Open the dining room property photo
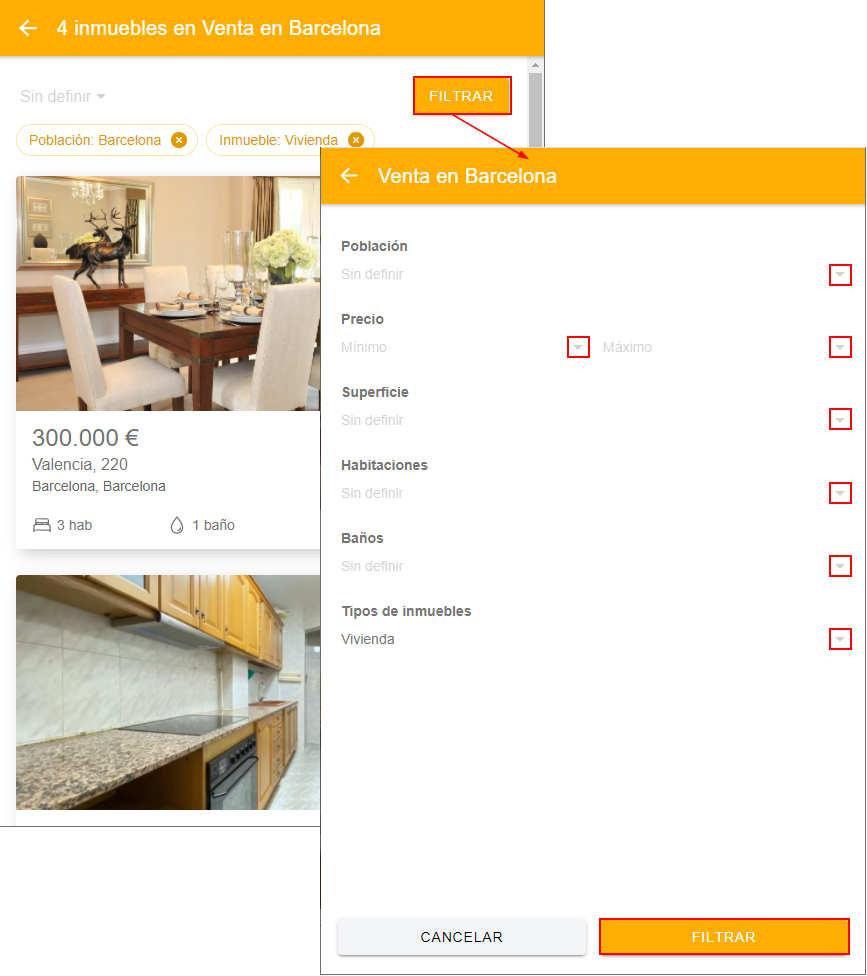Screen dimensions: 867x976 click(x=168, y=293)
